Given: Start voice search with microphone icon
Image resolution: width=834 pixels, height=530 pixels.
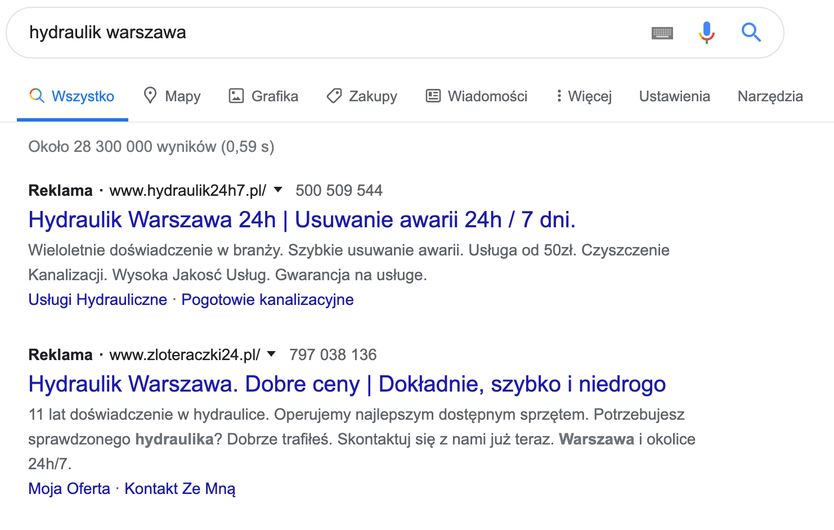Looking at the screenshot, I should (x=706, y=32).
